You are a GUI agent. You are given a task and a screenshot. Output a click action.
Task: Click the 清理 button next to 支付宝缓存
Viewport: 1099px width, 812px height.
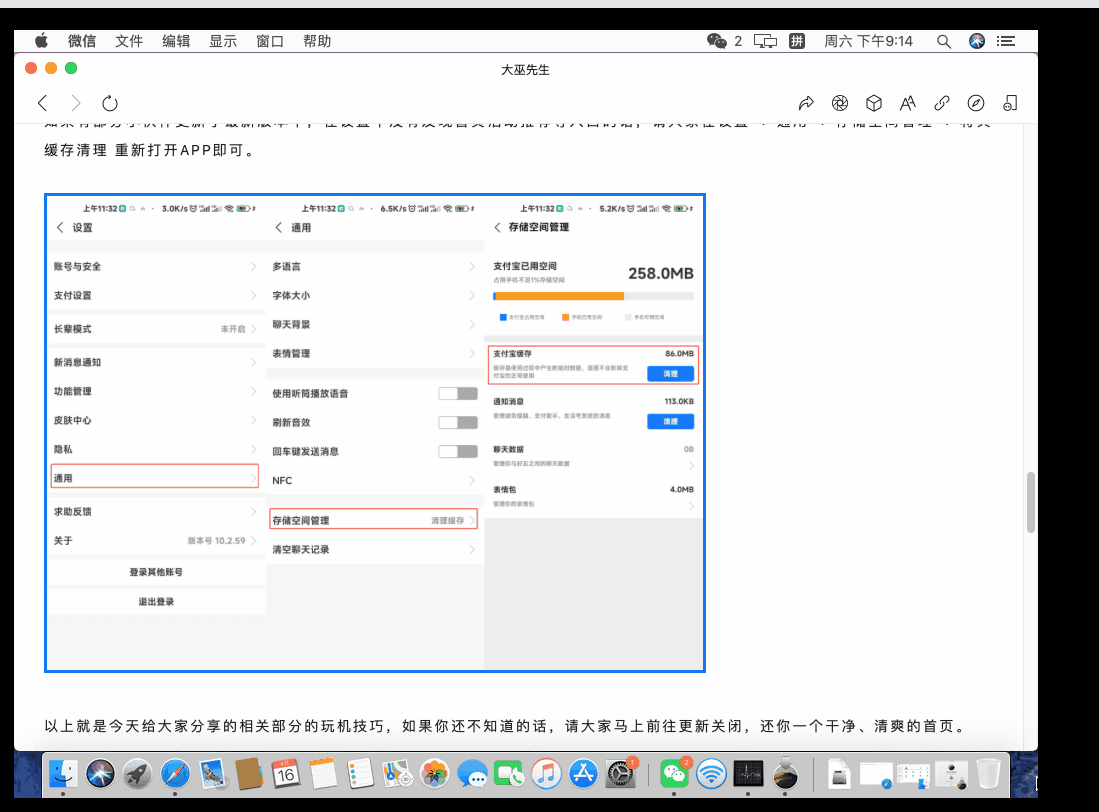pos(669,373)
